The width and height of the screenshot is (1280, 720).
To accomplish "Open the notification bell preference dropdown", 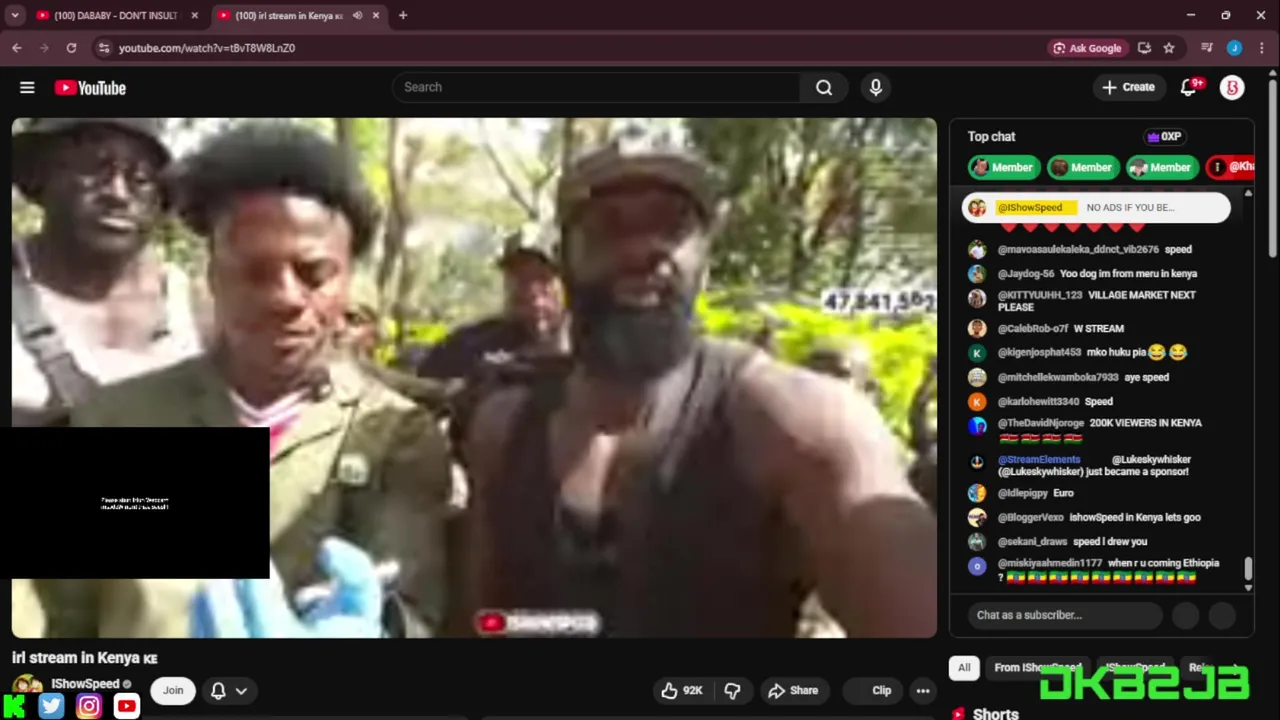I will [x=229, y=690].
